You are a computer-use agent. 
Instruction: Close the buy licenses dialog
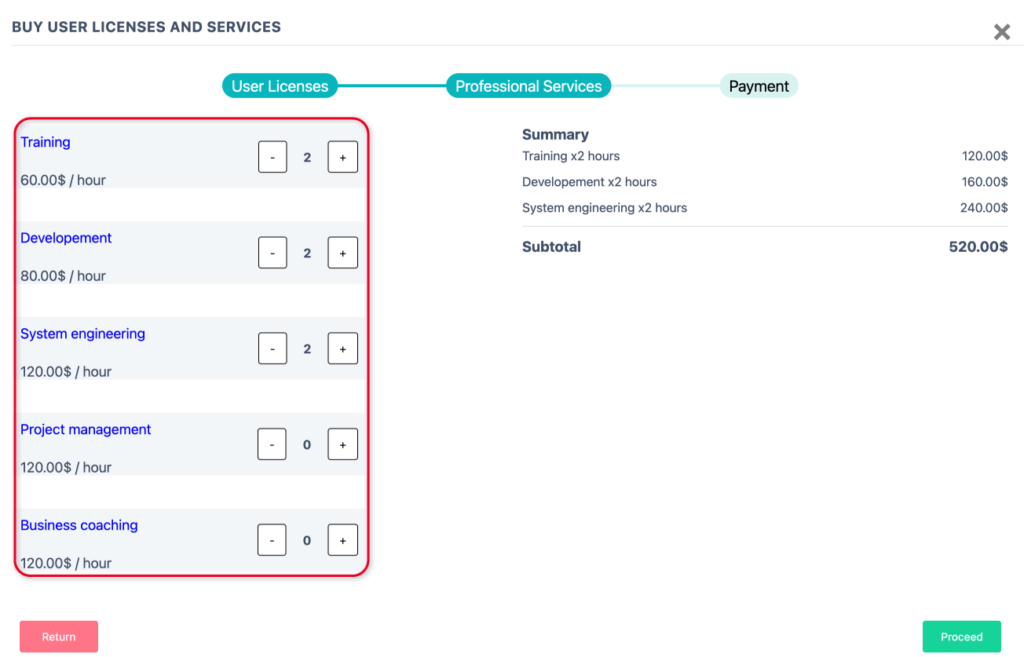(x=1001, y=32)
